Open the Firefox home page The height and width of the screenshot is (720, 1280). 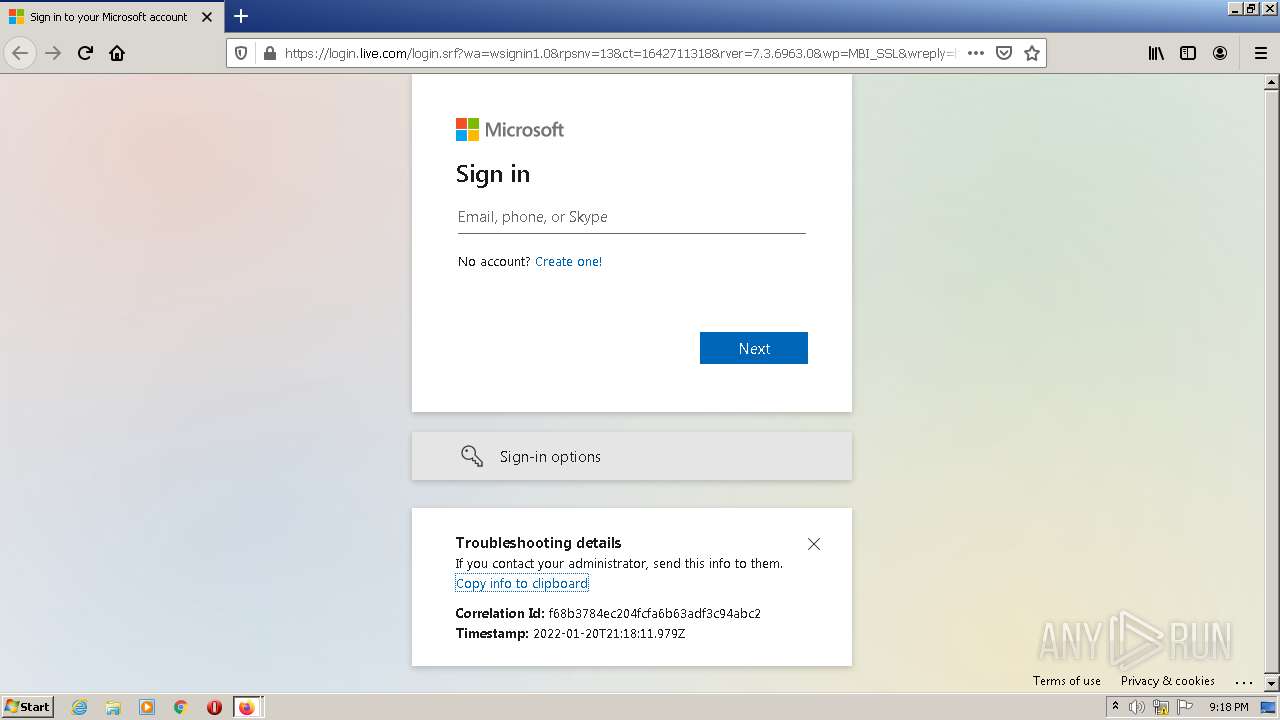pos(117,53)
